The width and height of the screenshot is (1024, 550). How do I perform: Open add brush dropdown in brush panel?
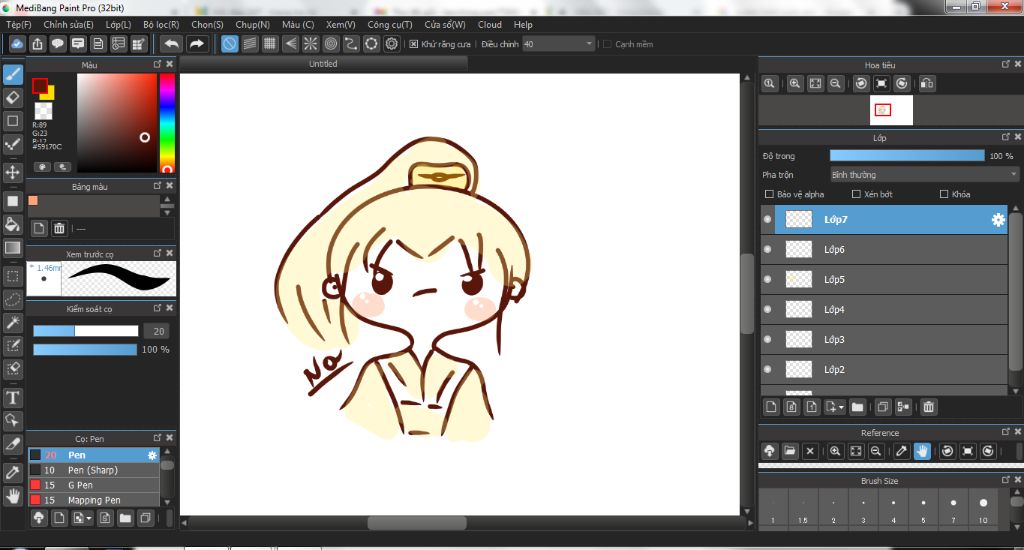point(89,518)
